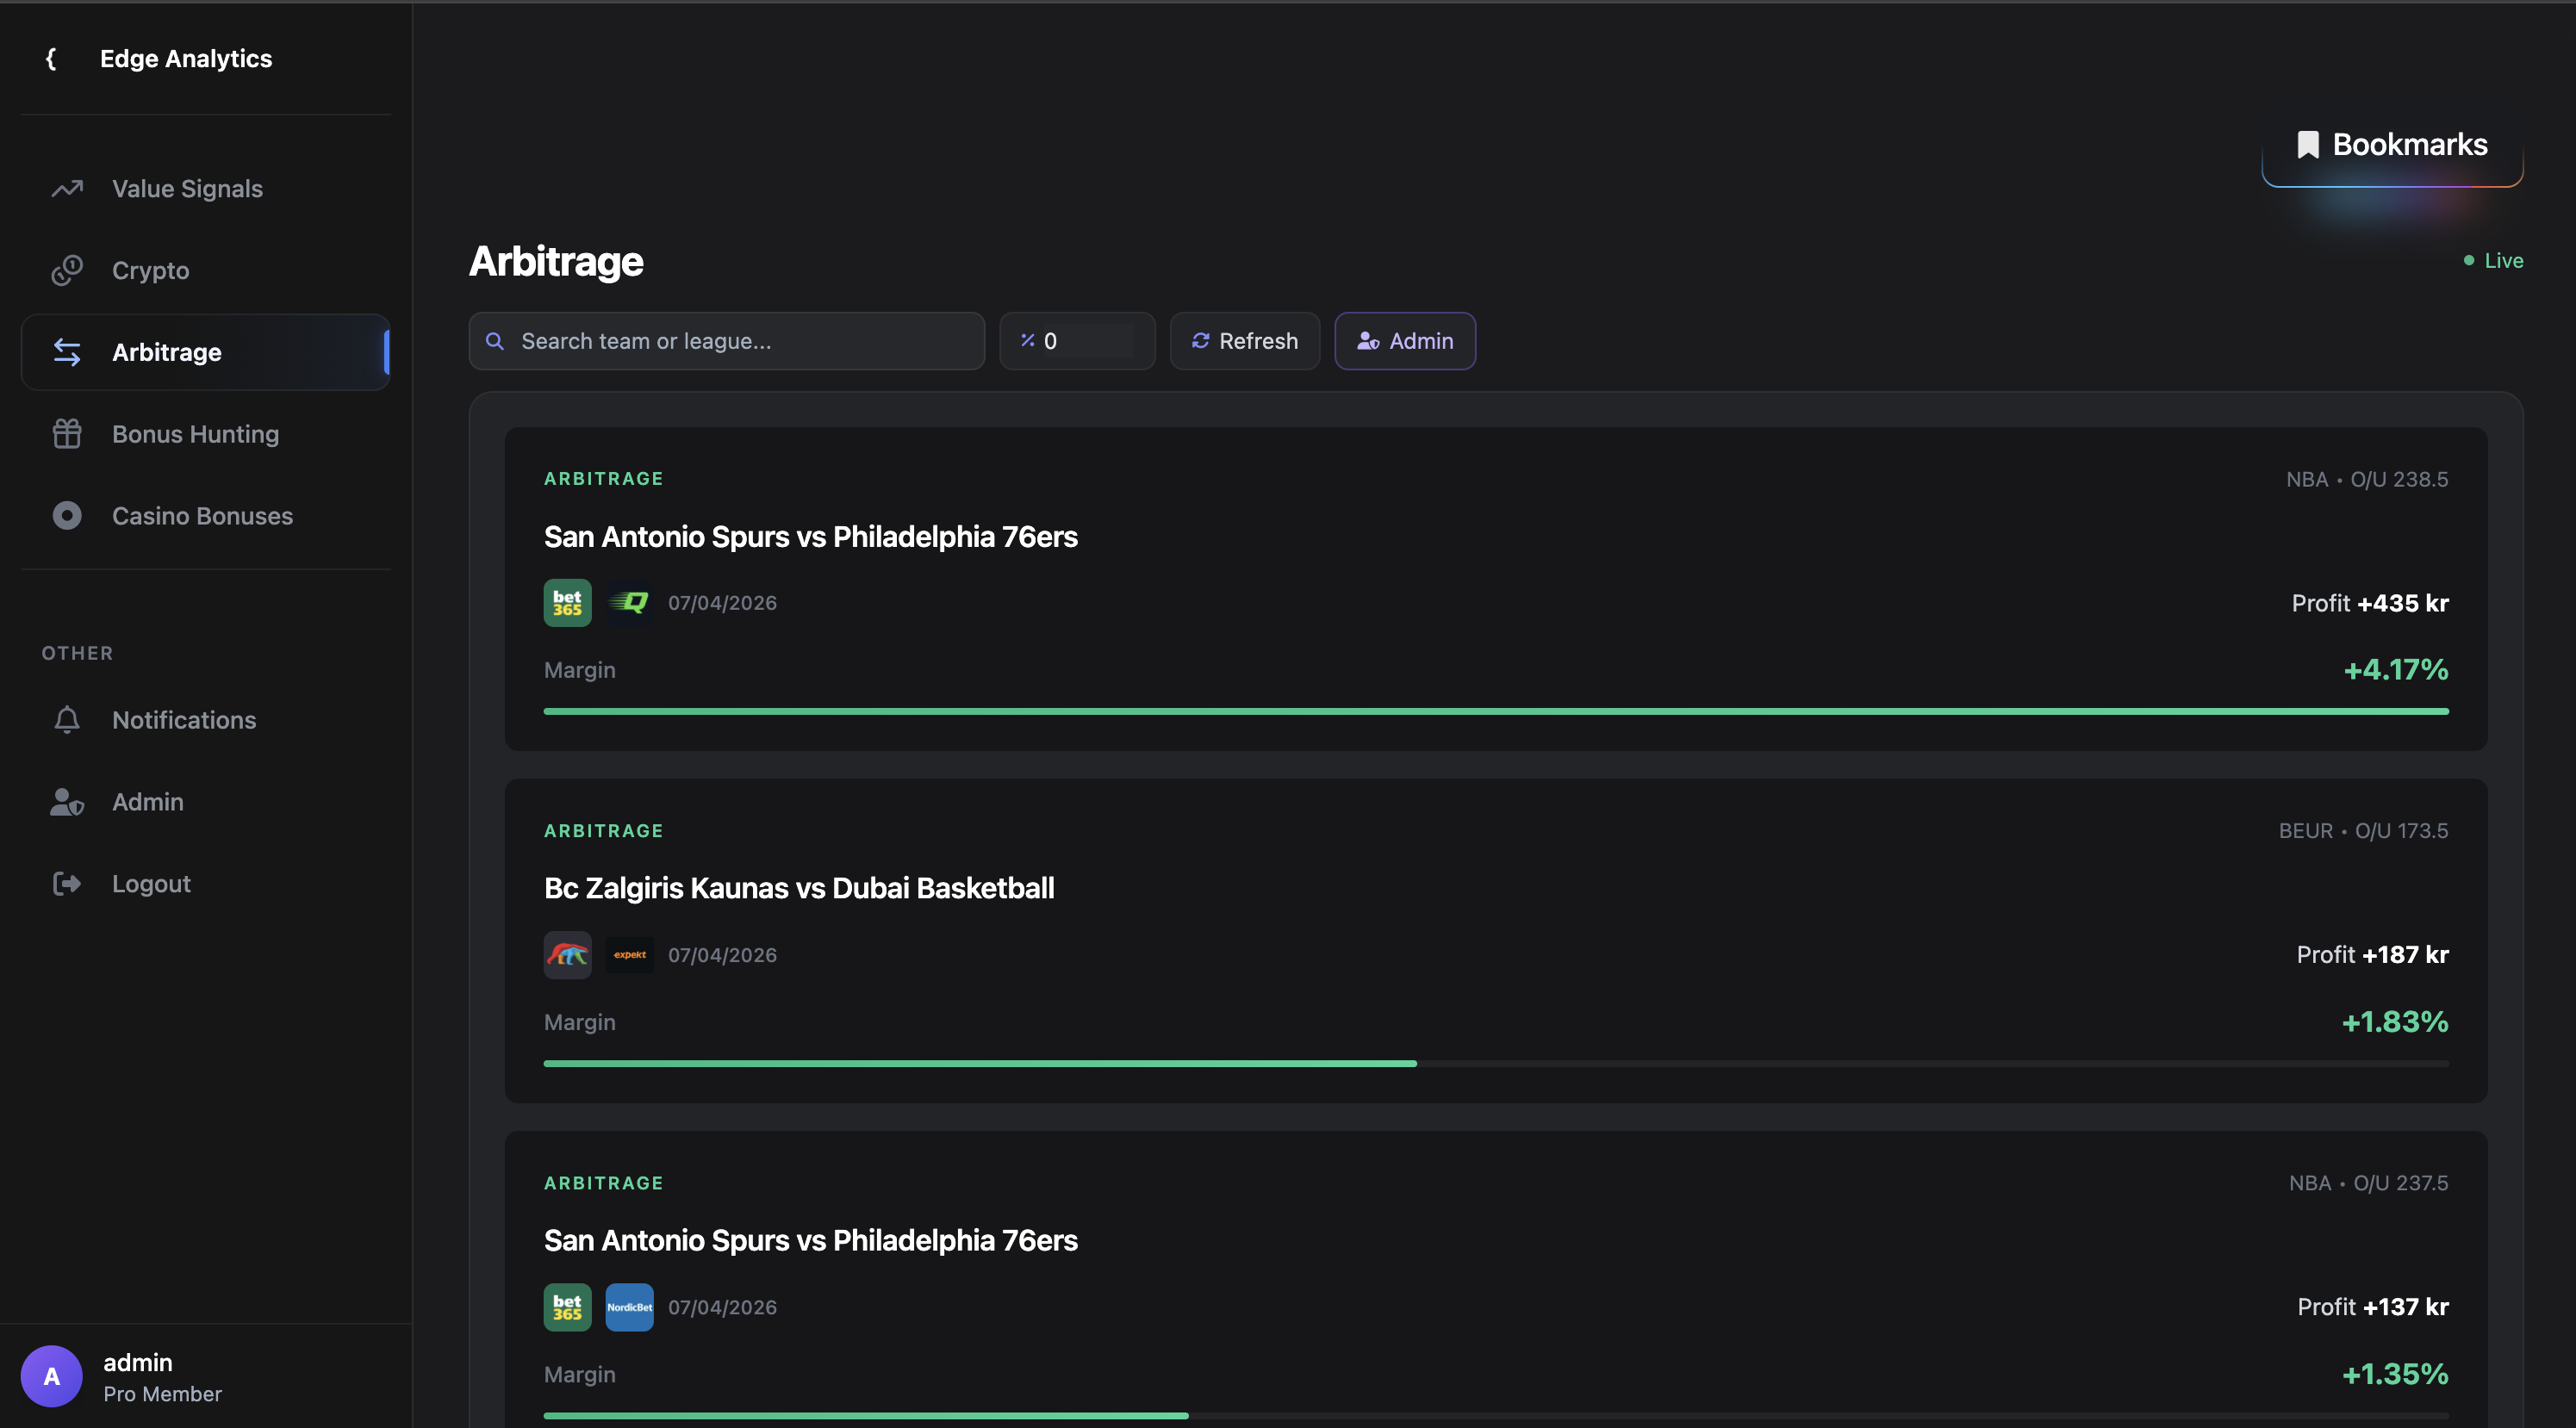Select the Bonus Hunting gift icon
Image resolution: width=2576 pixels, height=1428 pixels.
pos(66,433)
